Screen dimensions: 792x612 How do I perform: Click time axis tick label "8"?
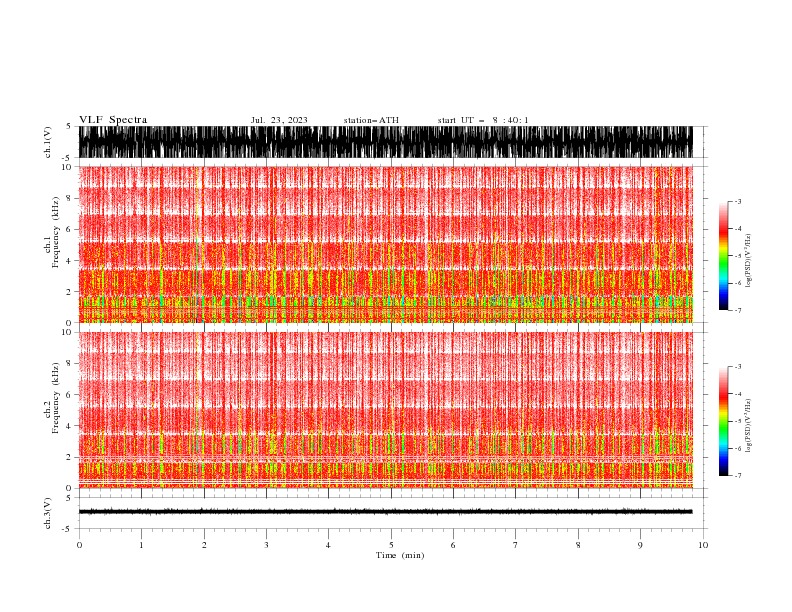pyautogui.click(x=578, y=545)
